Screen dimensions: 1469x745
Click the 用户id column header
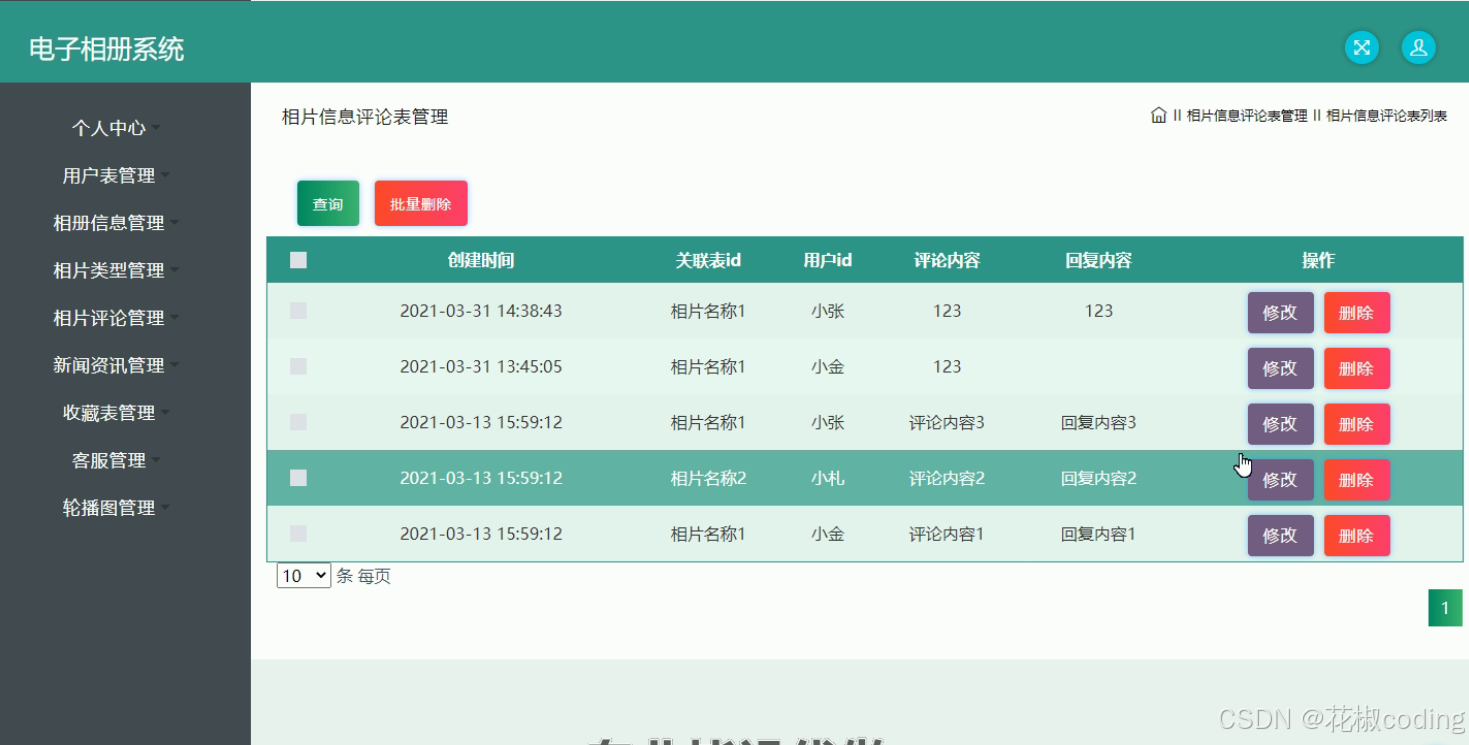(828, 260)
